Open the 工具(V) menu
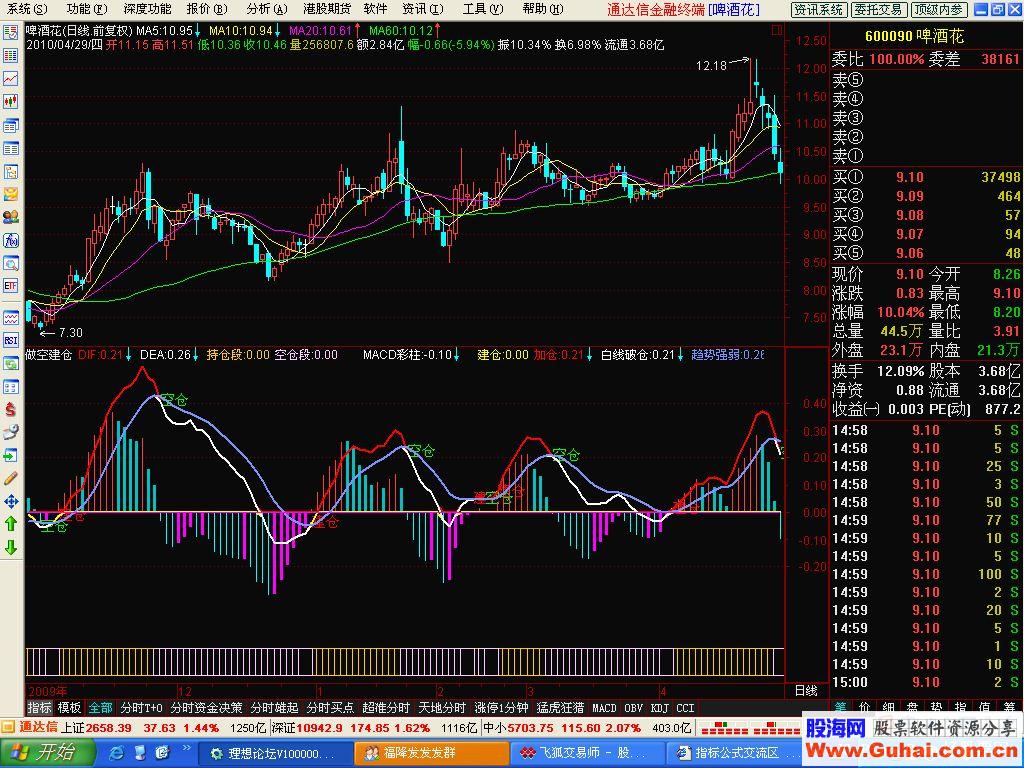The height and width of the screenshot is (768, 1024). coord(483,9)
